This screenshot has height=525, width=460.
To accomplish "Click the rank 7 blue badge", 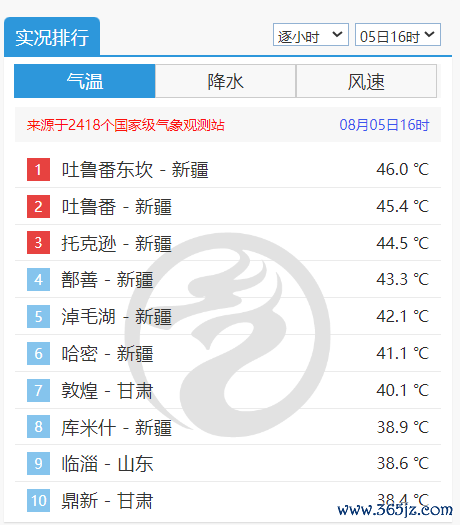I will [x=39, y=390].
